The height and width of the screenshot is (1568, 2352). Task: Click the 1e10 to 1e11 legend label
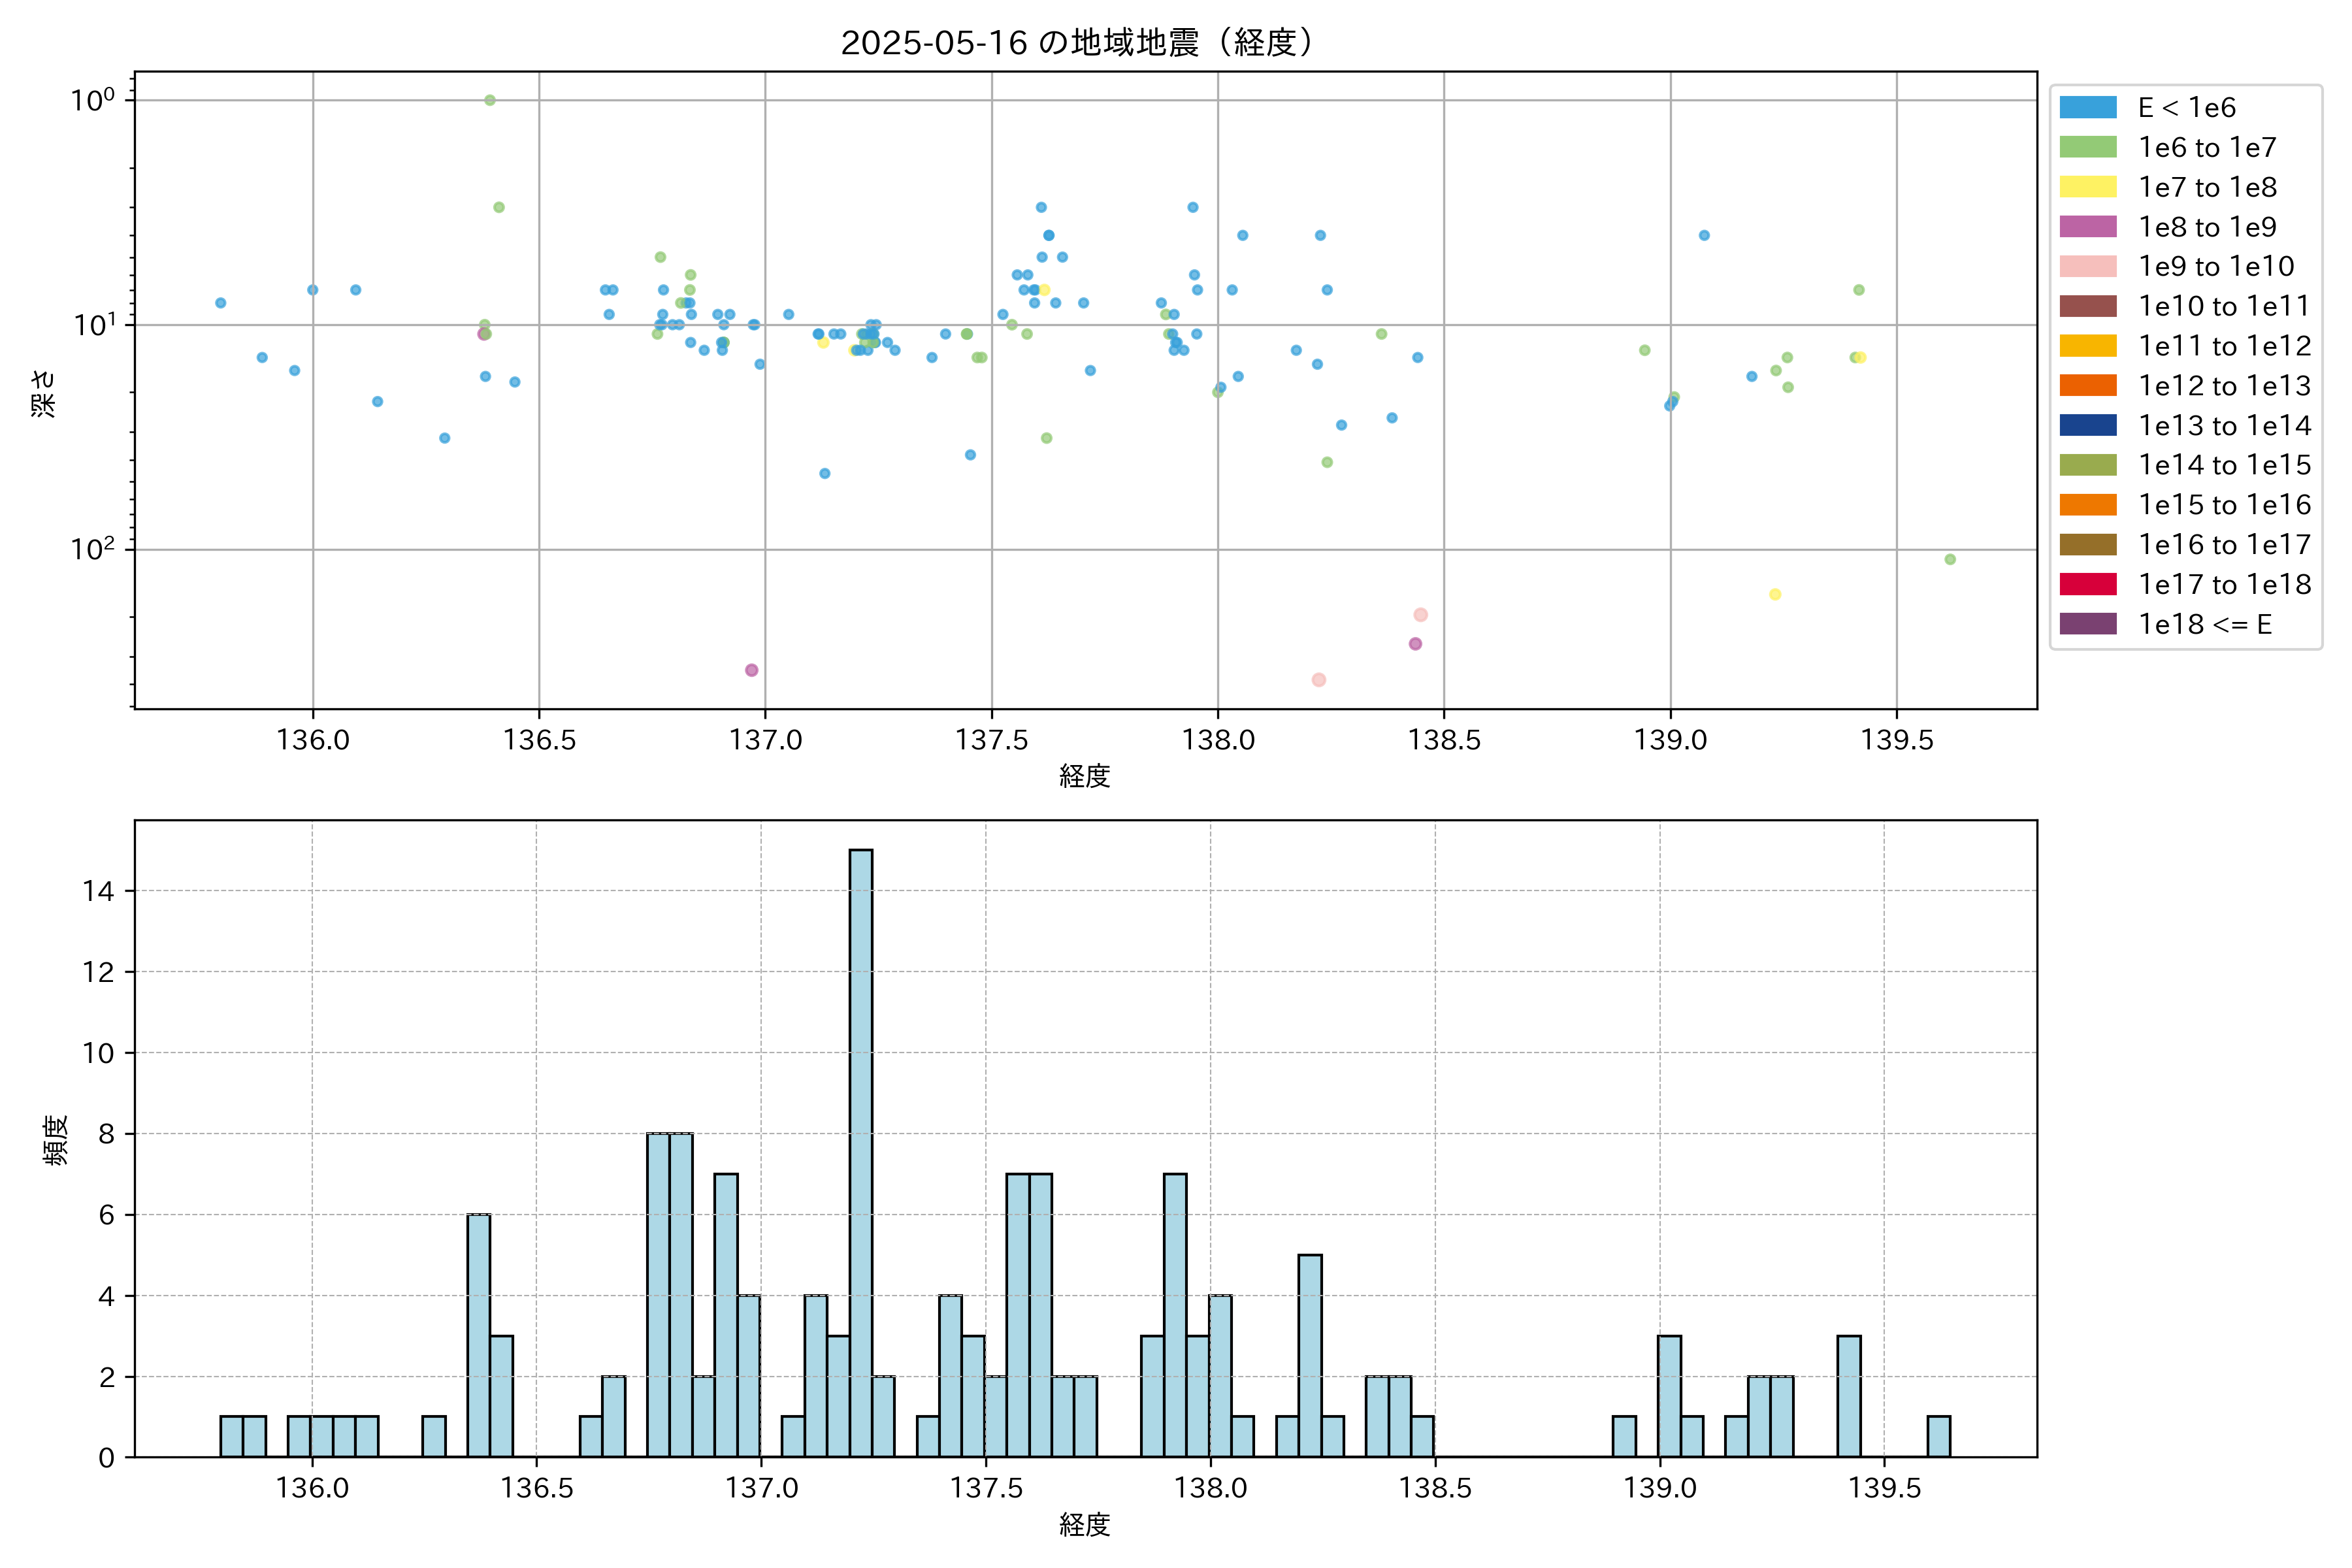click(2224, 307)
